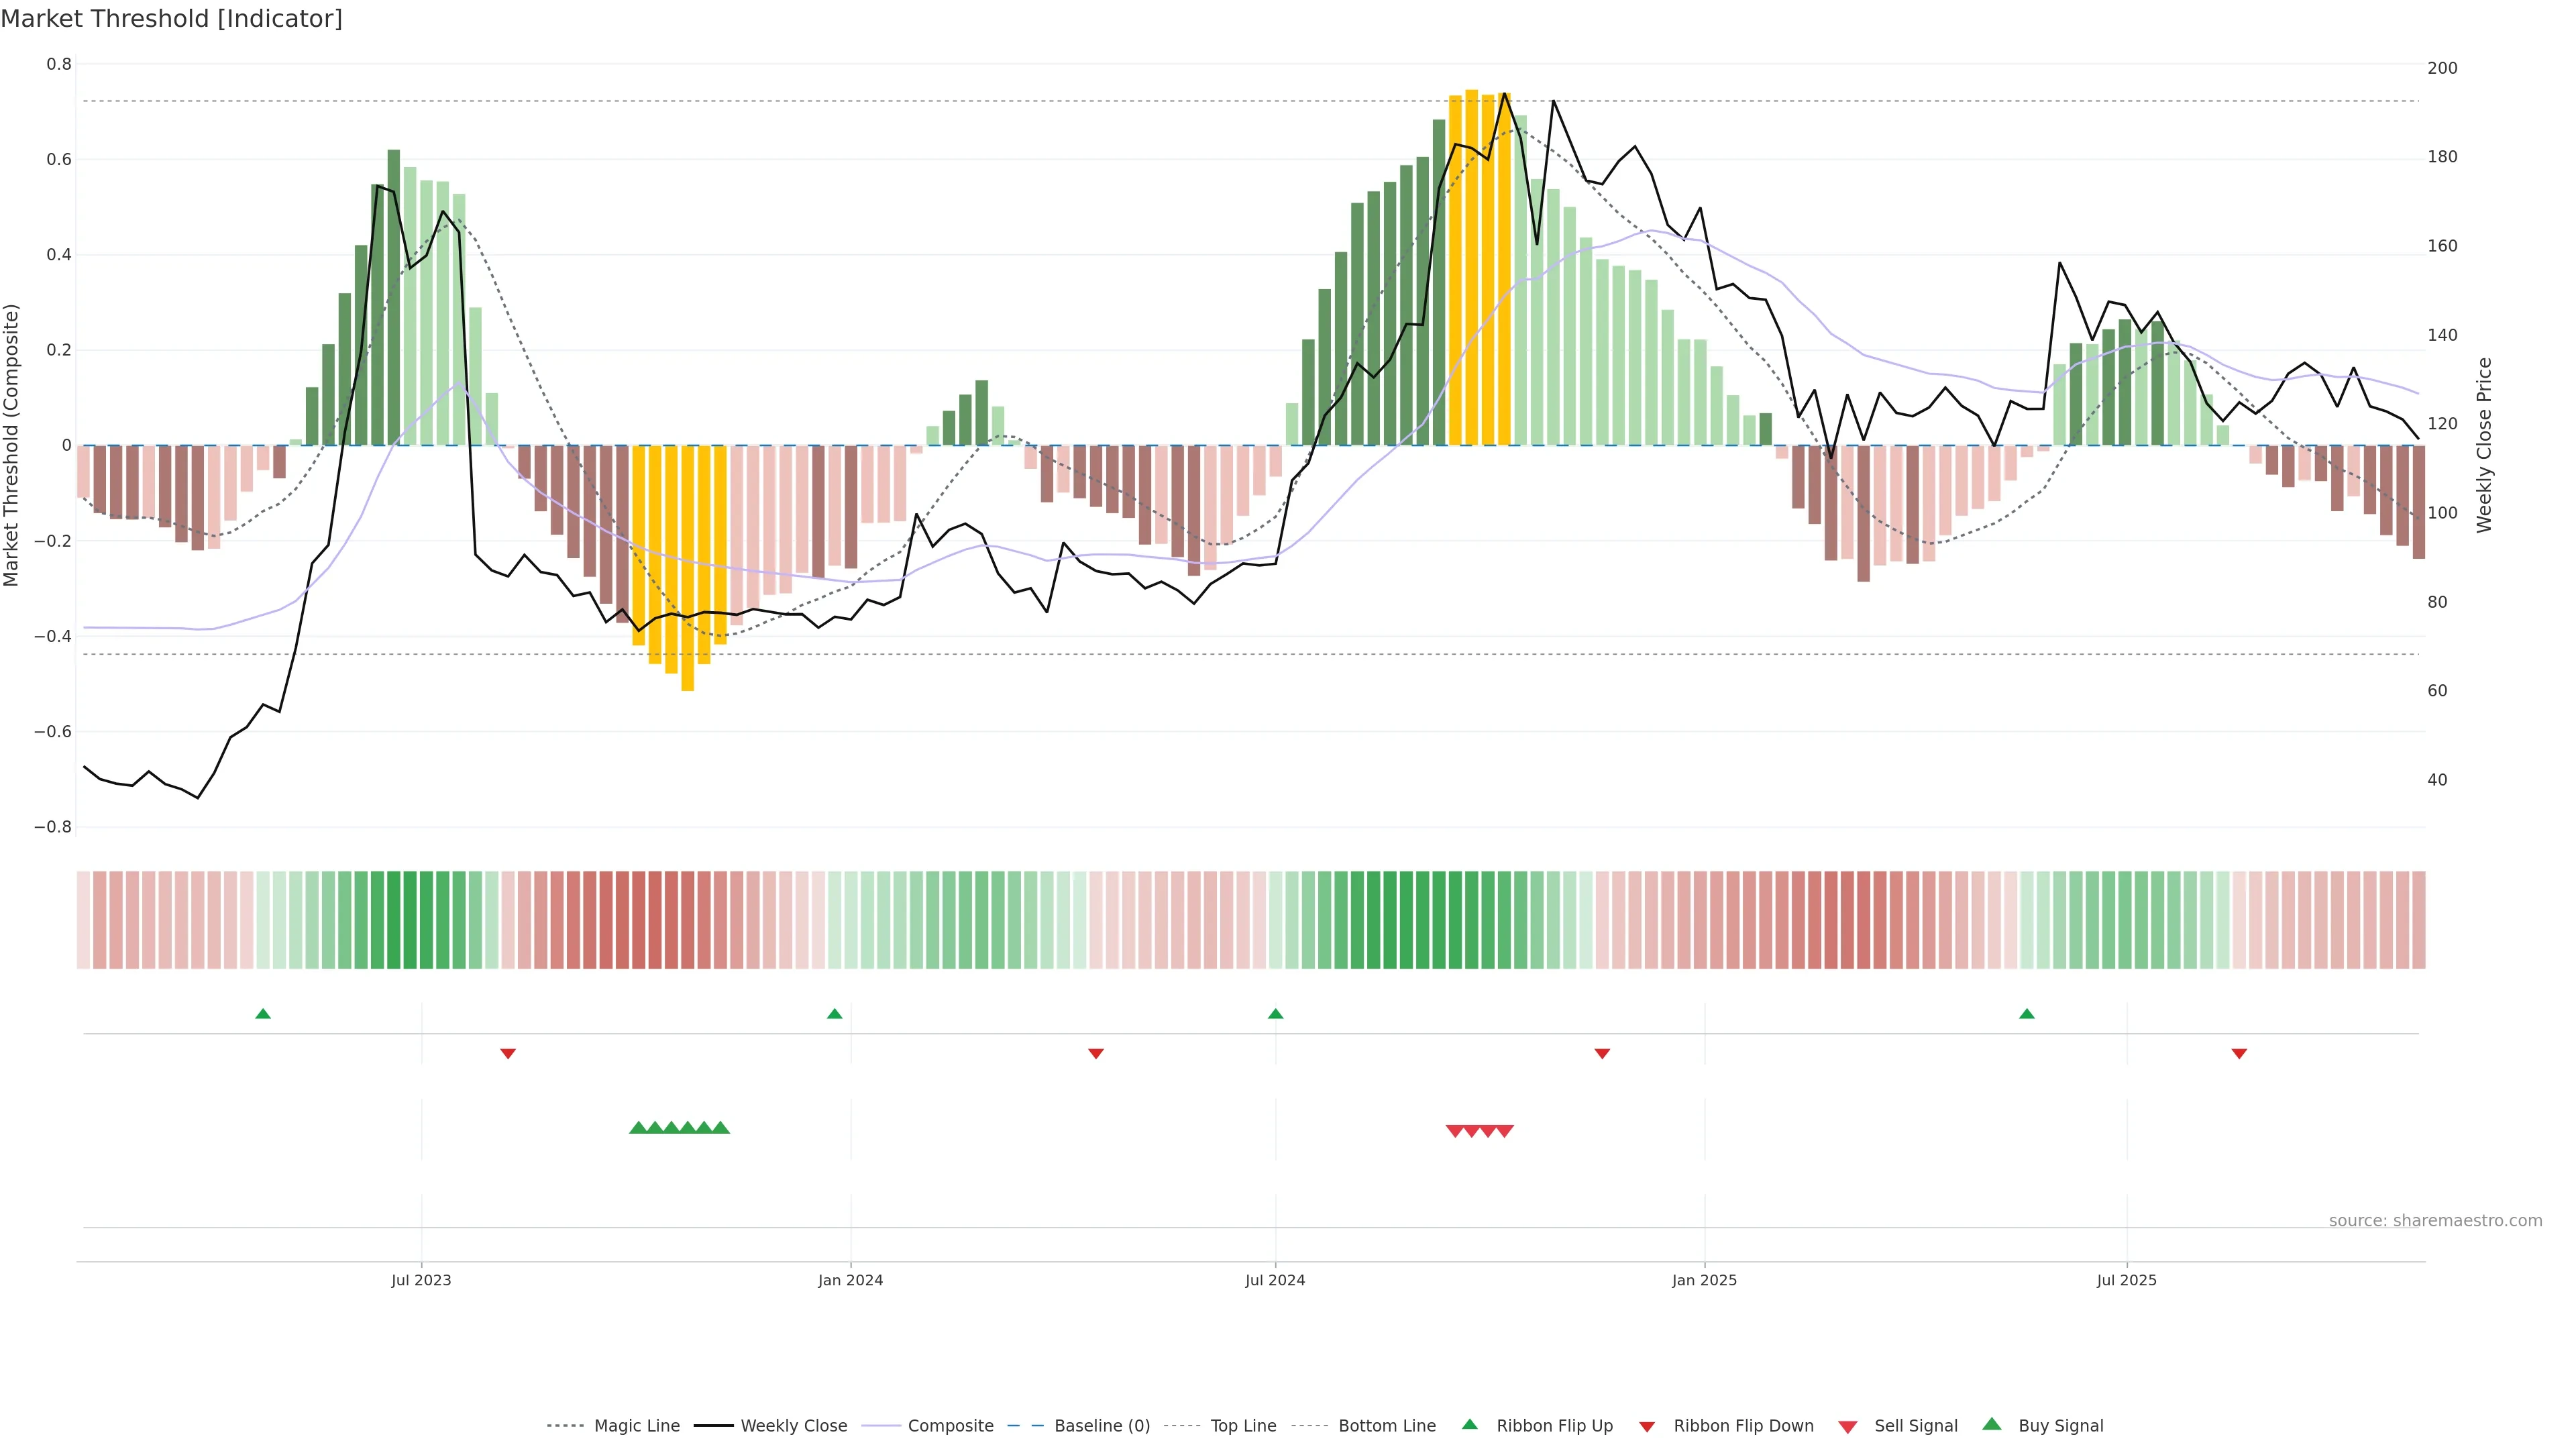Click the last Ribbon Flip Down triangle after Jul 2025
The image size is (2576, 1449).
coord(2239,1053)
